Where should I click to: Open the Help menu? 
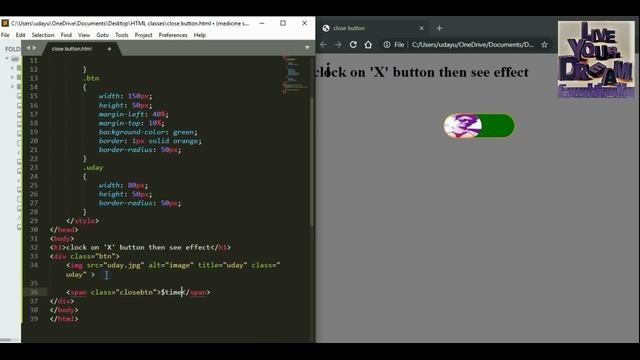pyautogui.click(x=200, y=35)
